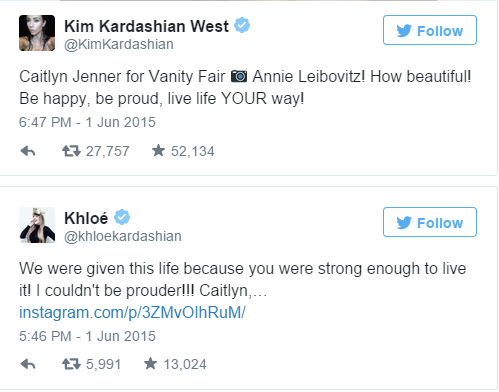Reply to Khloé's tweet with arrow icon
499x392 pixels.
coord(28,364)
